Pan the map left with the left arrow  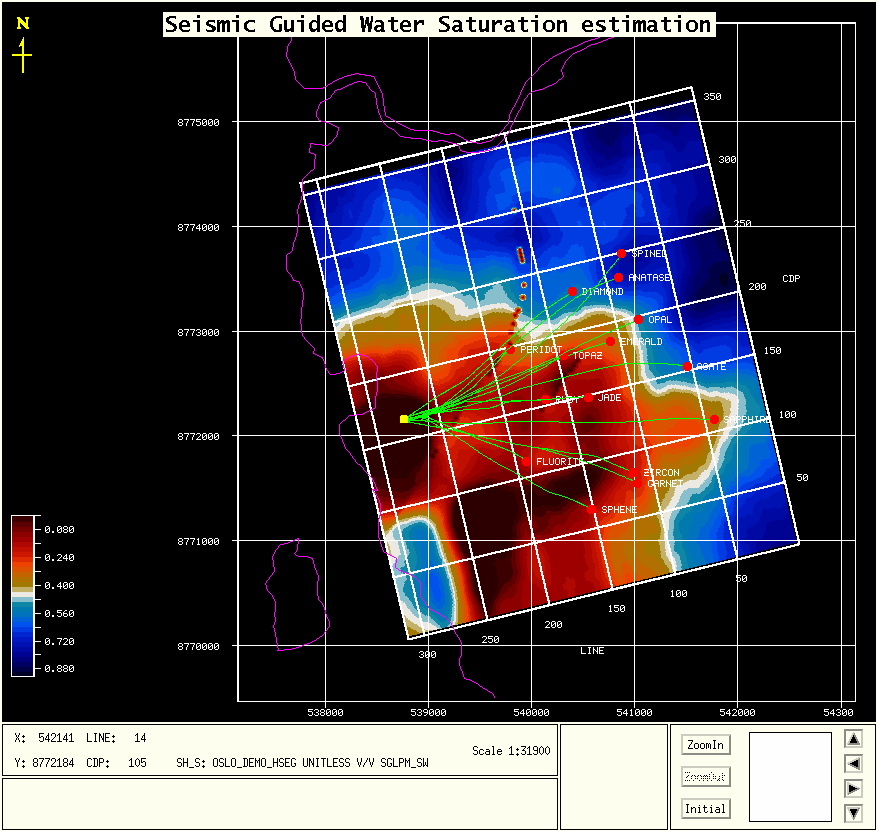(x=853, y=763)
